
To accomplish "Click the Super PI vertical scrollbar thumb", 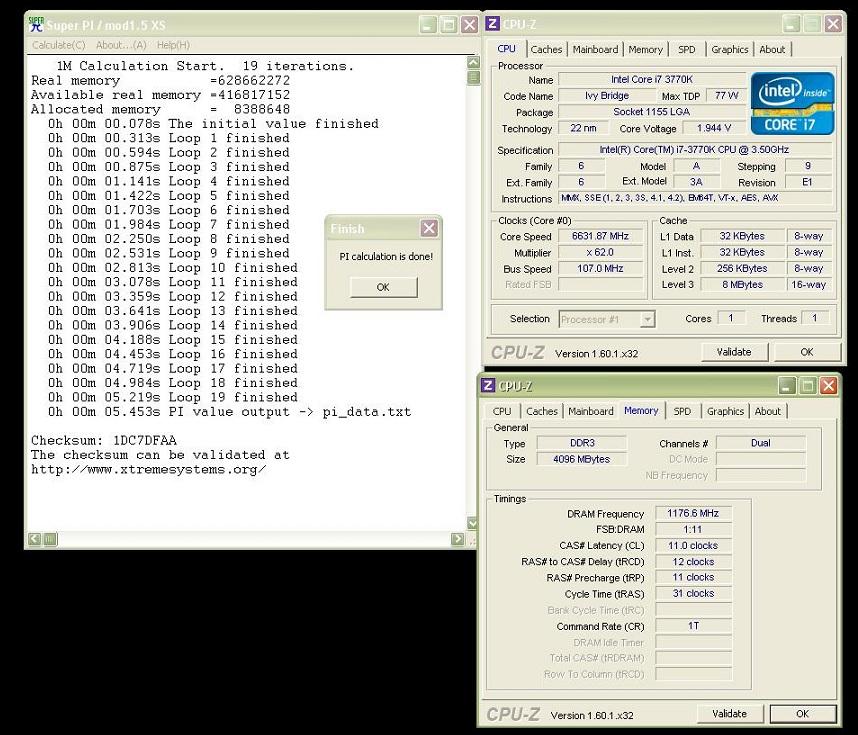I will 474,77.
